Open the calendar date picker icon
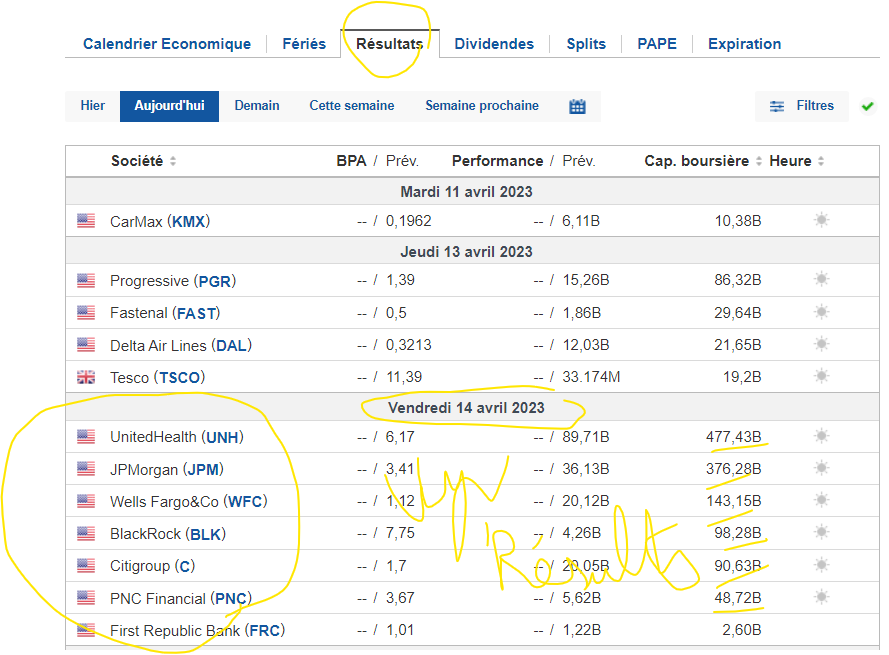The width and height of the screenshot is (889, 655). click(x=577, y=106)
